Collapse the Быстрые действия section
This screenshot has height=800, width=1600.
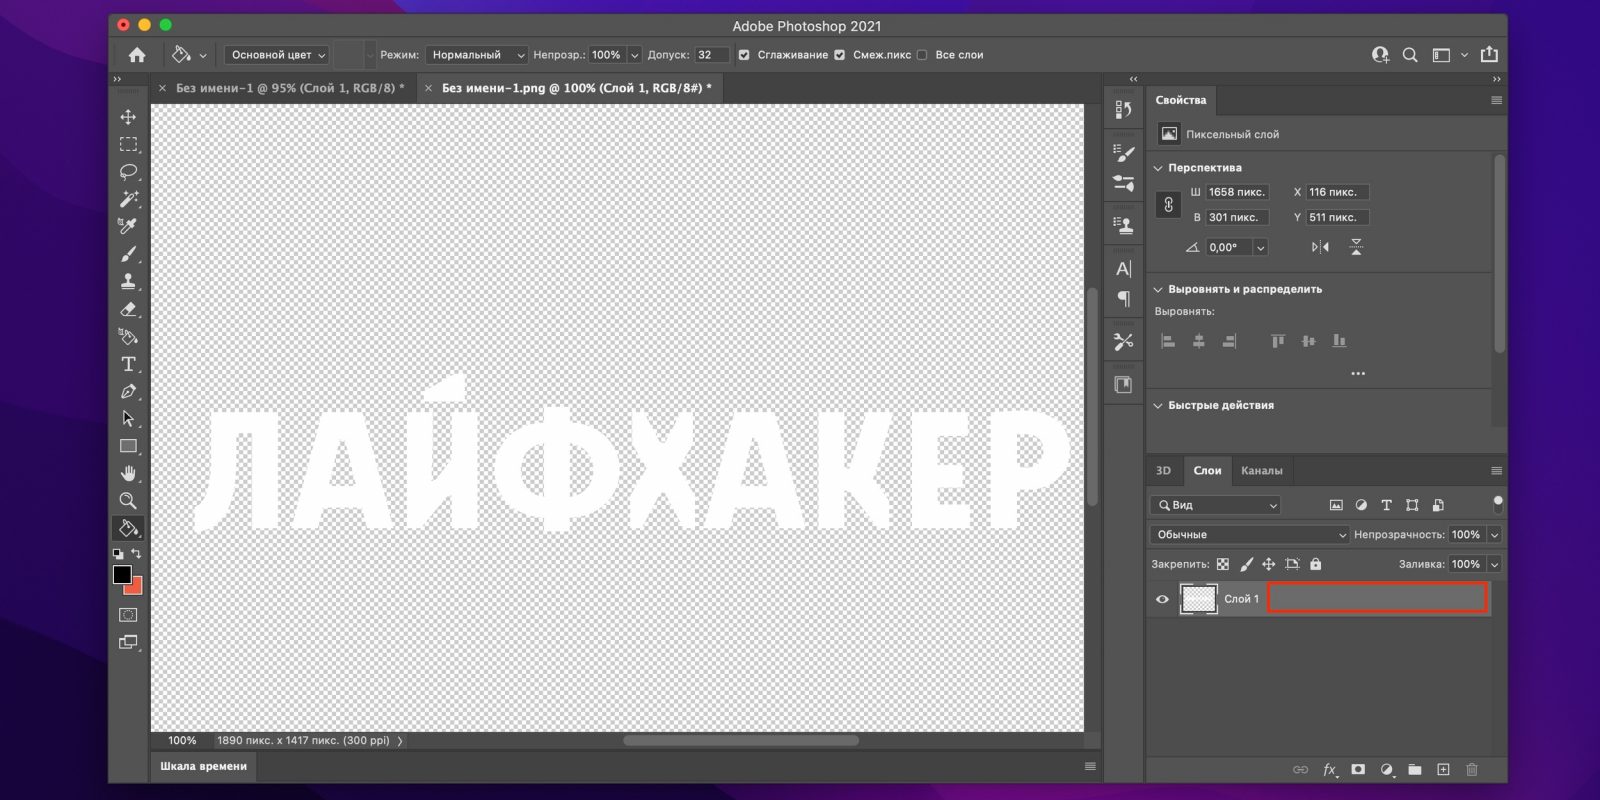[x=1159, y=405]
